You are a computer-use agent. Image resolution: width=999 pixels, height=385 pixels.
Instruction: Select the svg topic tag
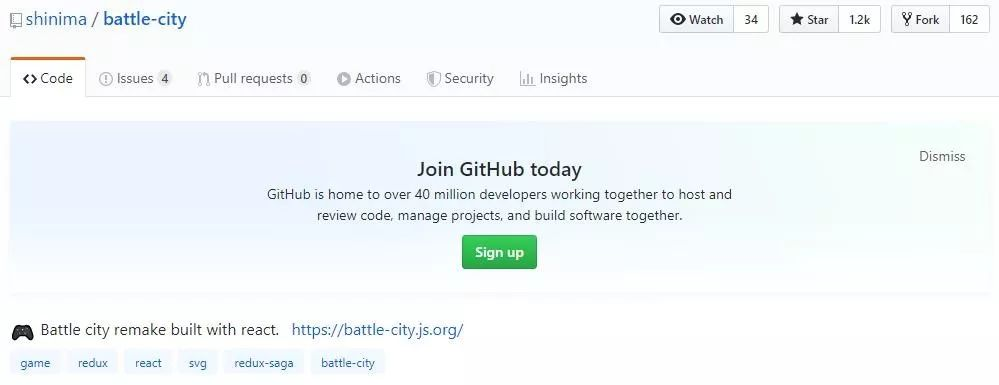[x=198, y=363]
